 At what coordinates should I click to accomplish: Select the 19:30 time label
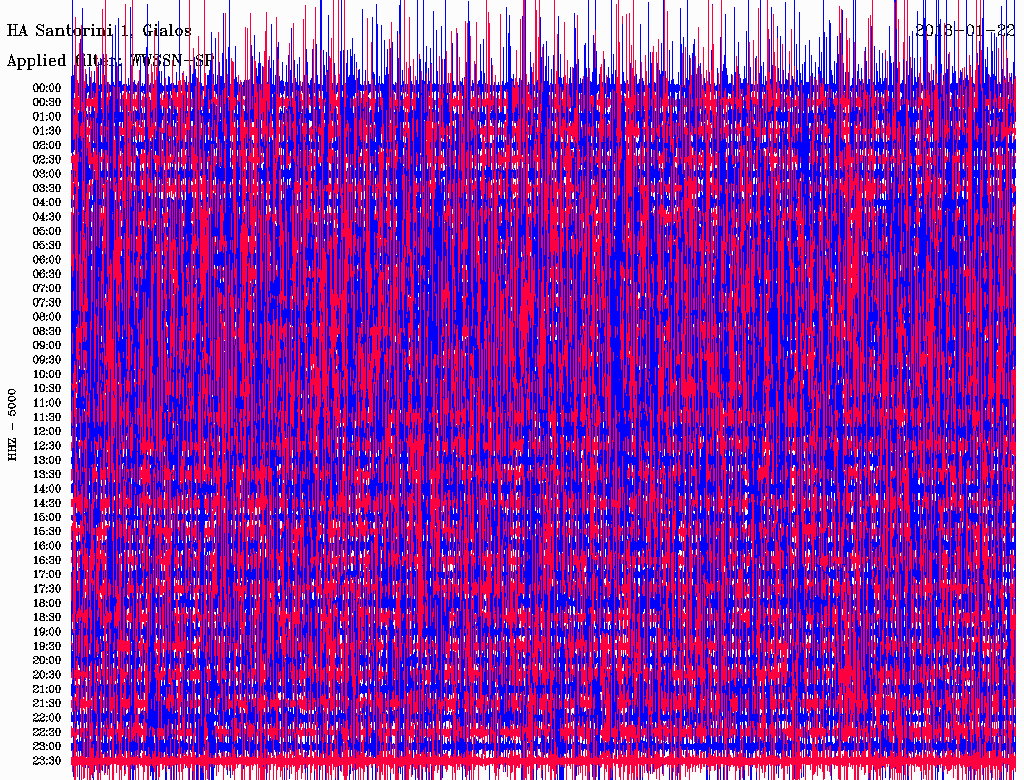47,646
